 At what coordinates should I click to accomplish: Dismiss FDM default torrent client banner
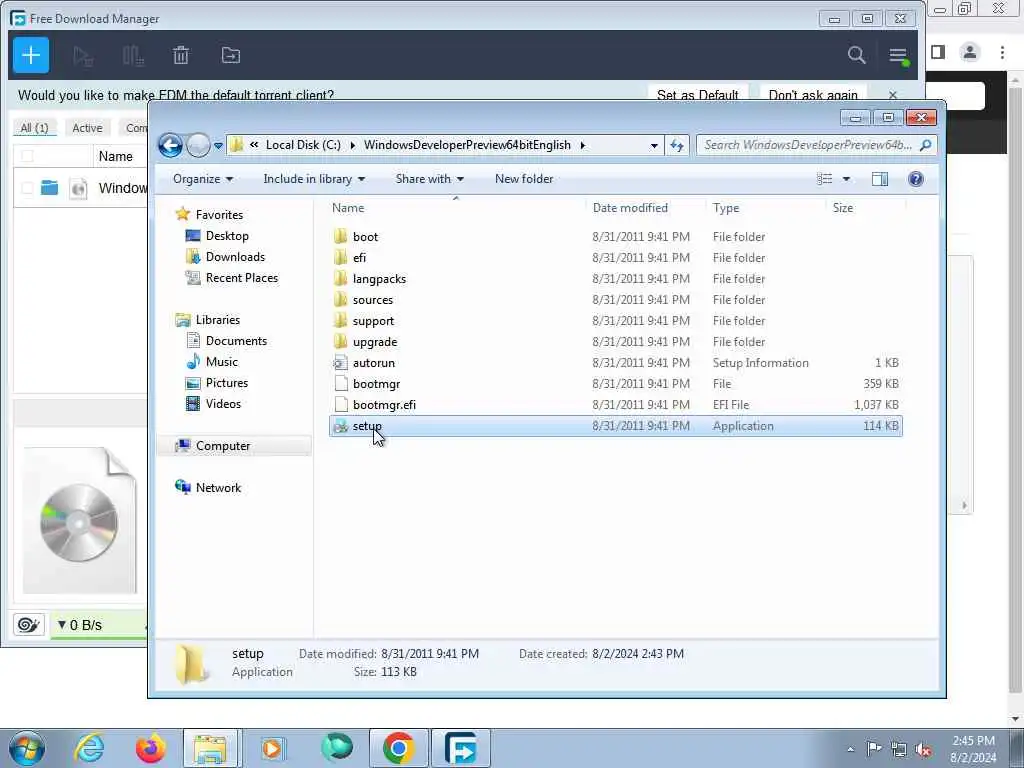coord(893,95)
